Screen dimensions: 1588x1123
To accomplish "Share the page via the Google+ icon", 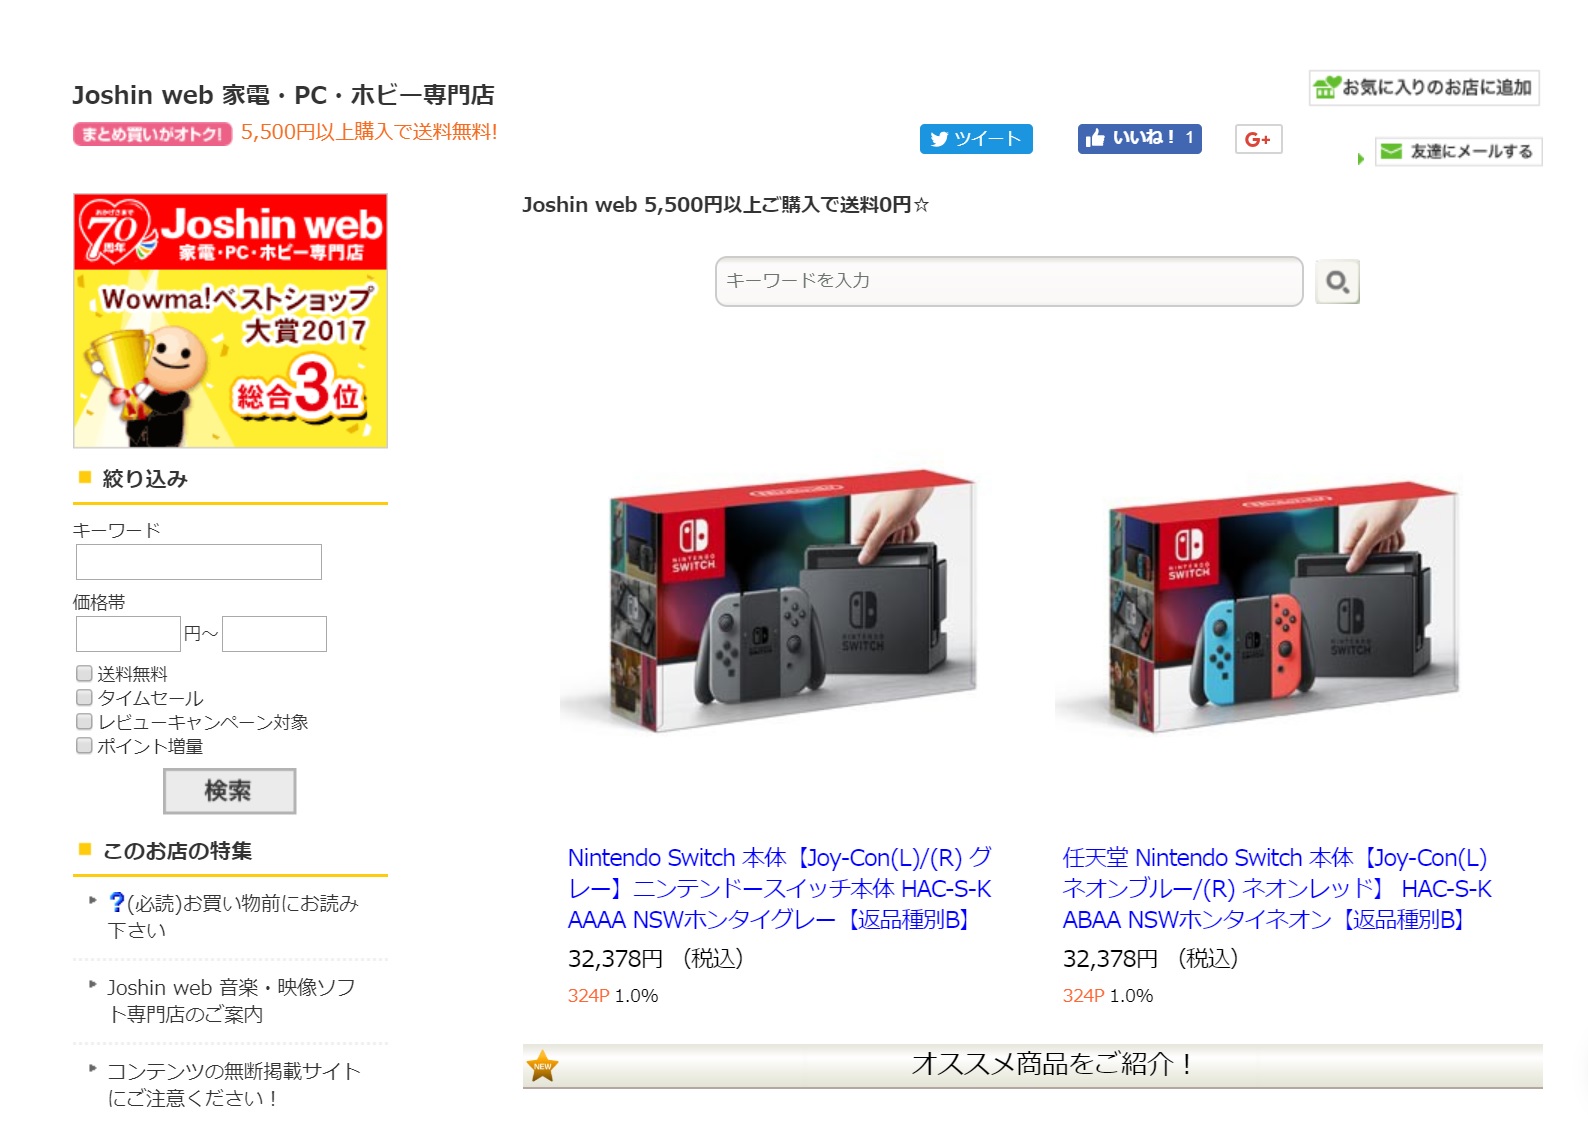I will [x=1258, y=139].
